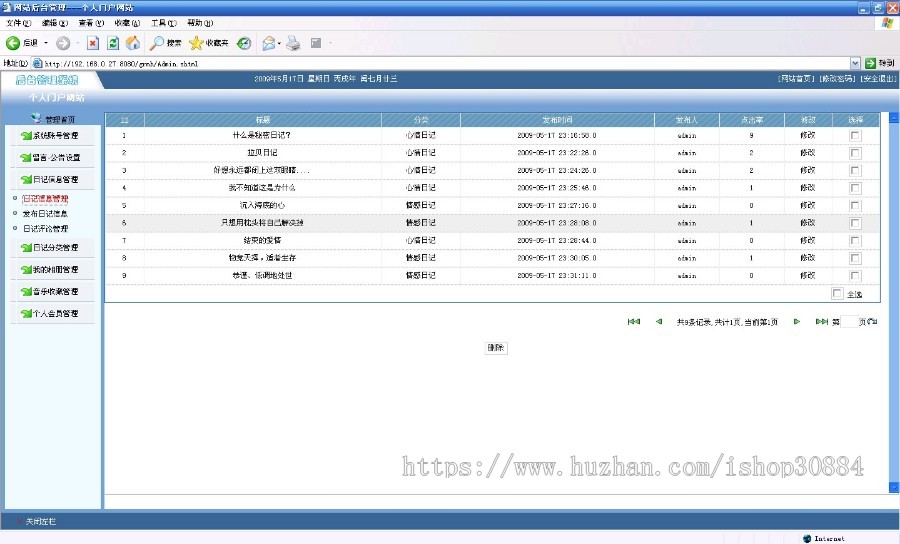Open the 帮助(H) menu

click(200, 23)
